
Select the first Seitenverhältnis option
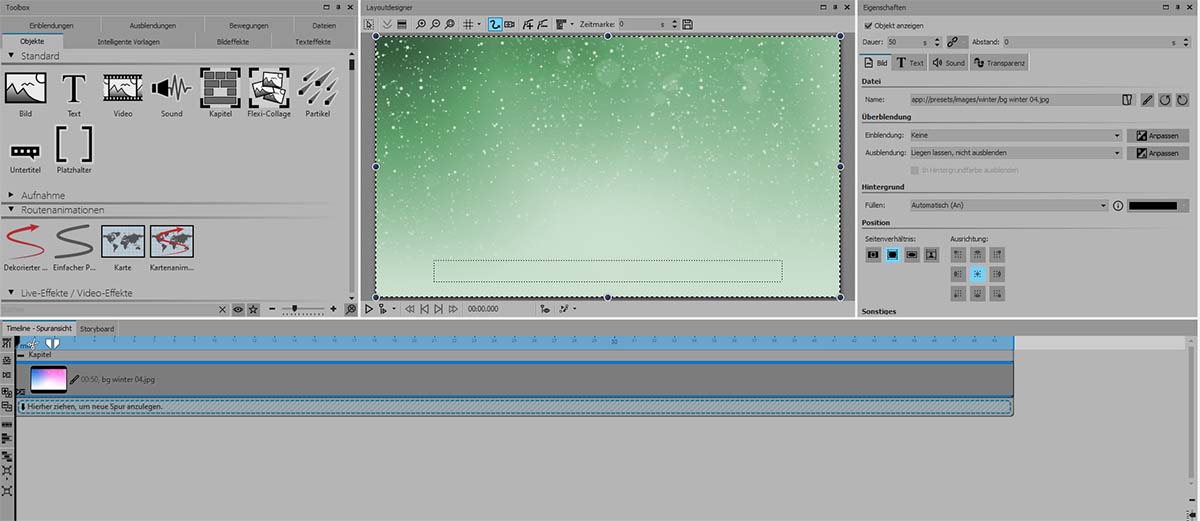(x=873, y=255)
